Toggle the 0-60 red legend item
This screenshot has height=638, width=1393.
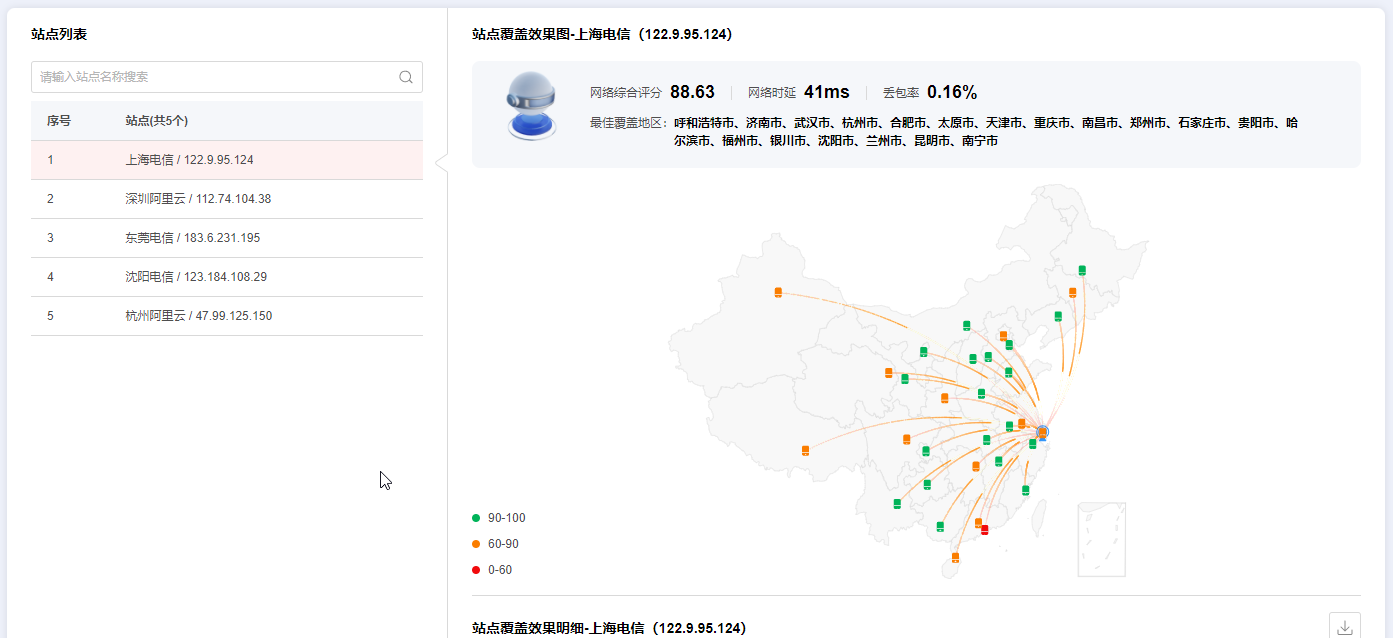pos(492,570)
